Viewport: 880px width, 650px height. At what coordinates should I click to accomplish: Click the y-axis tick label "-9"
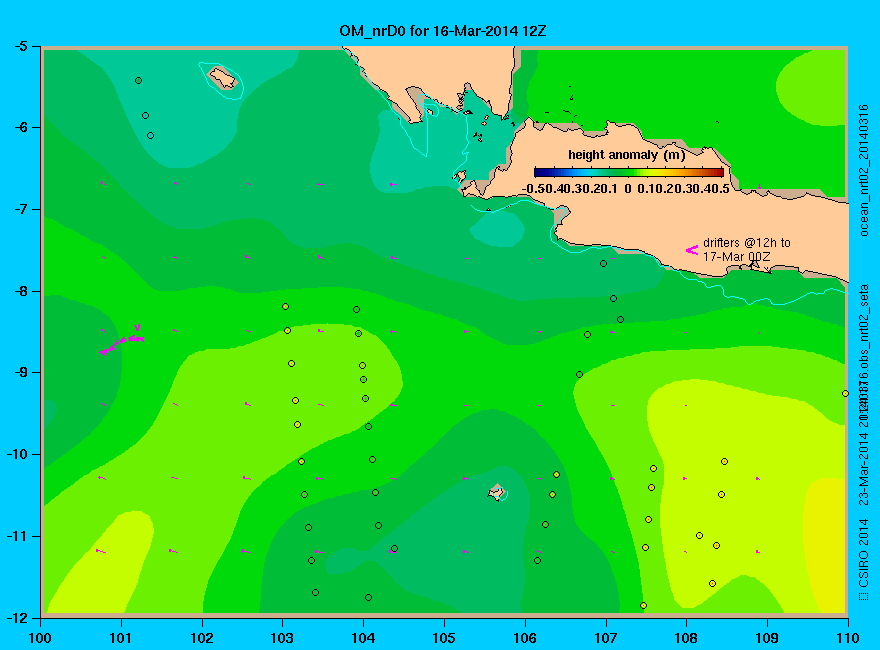pos(21,372)
